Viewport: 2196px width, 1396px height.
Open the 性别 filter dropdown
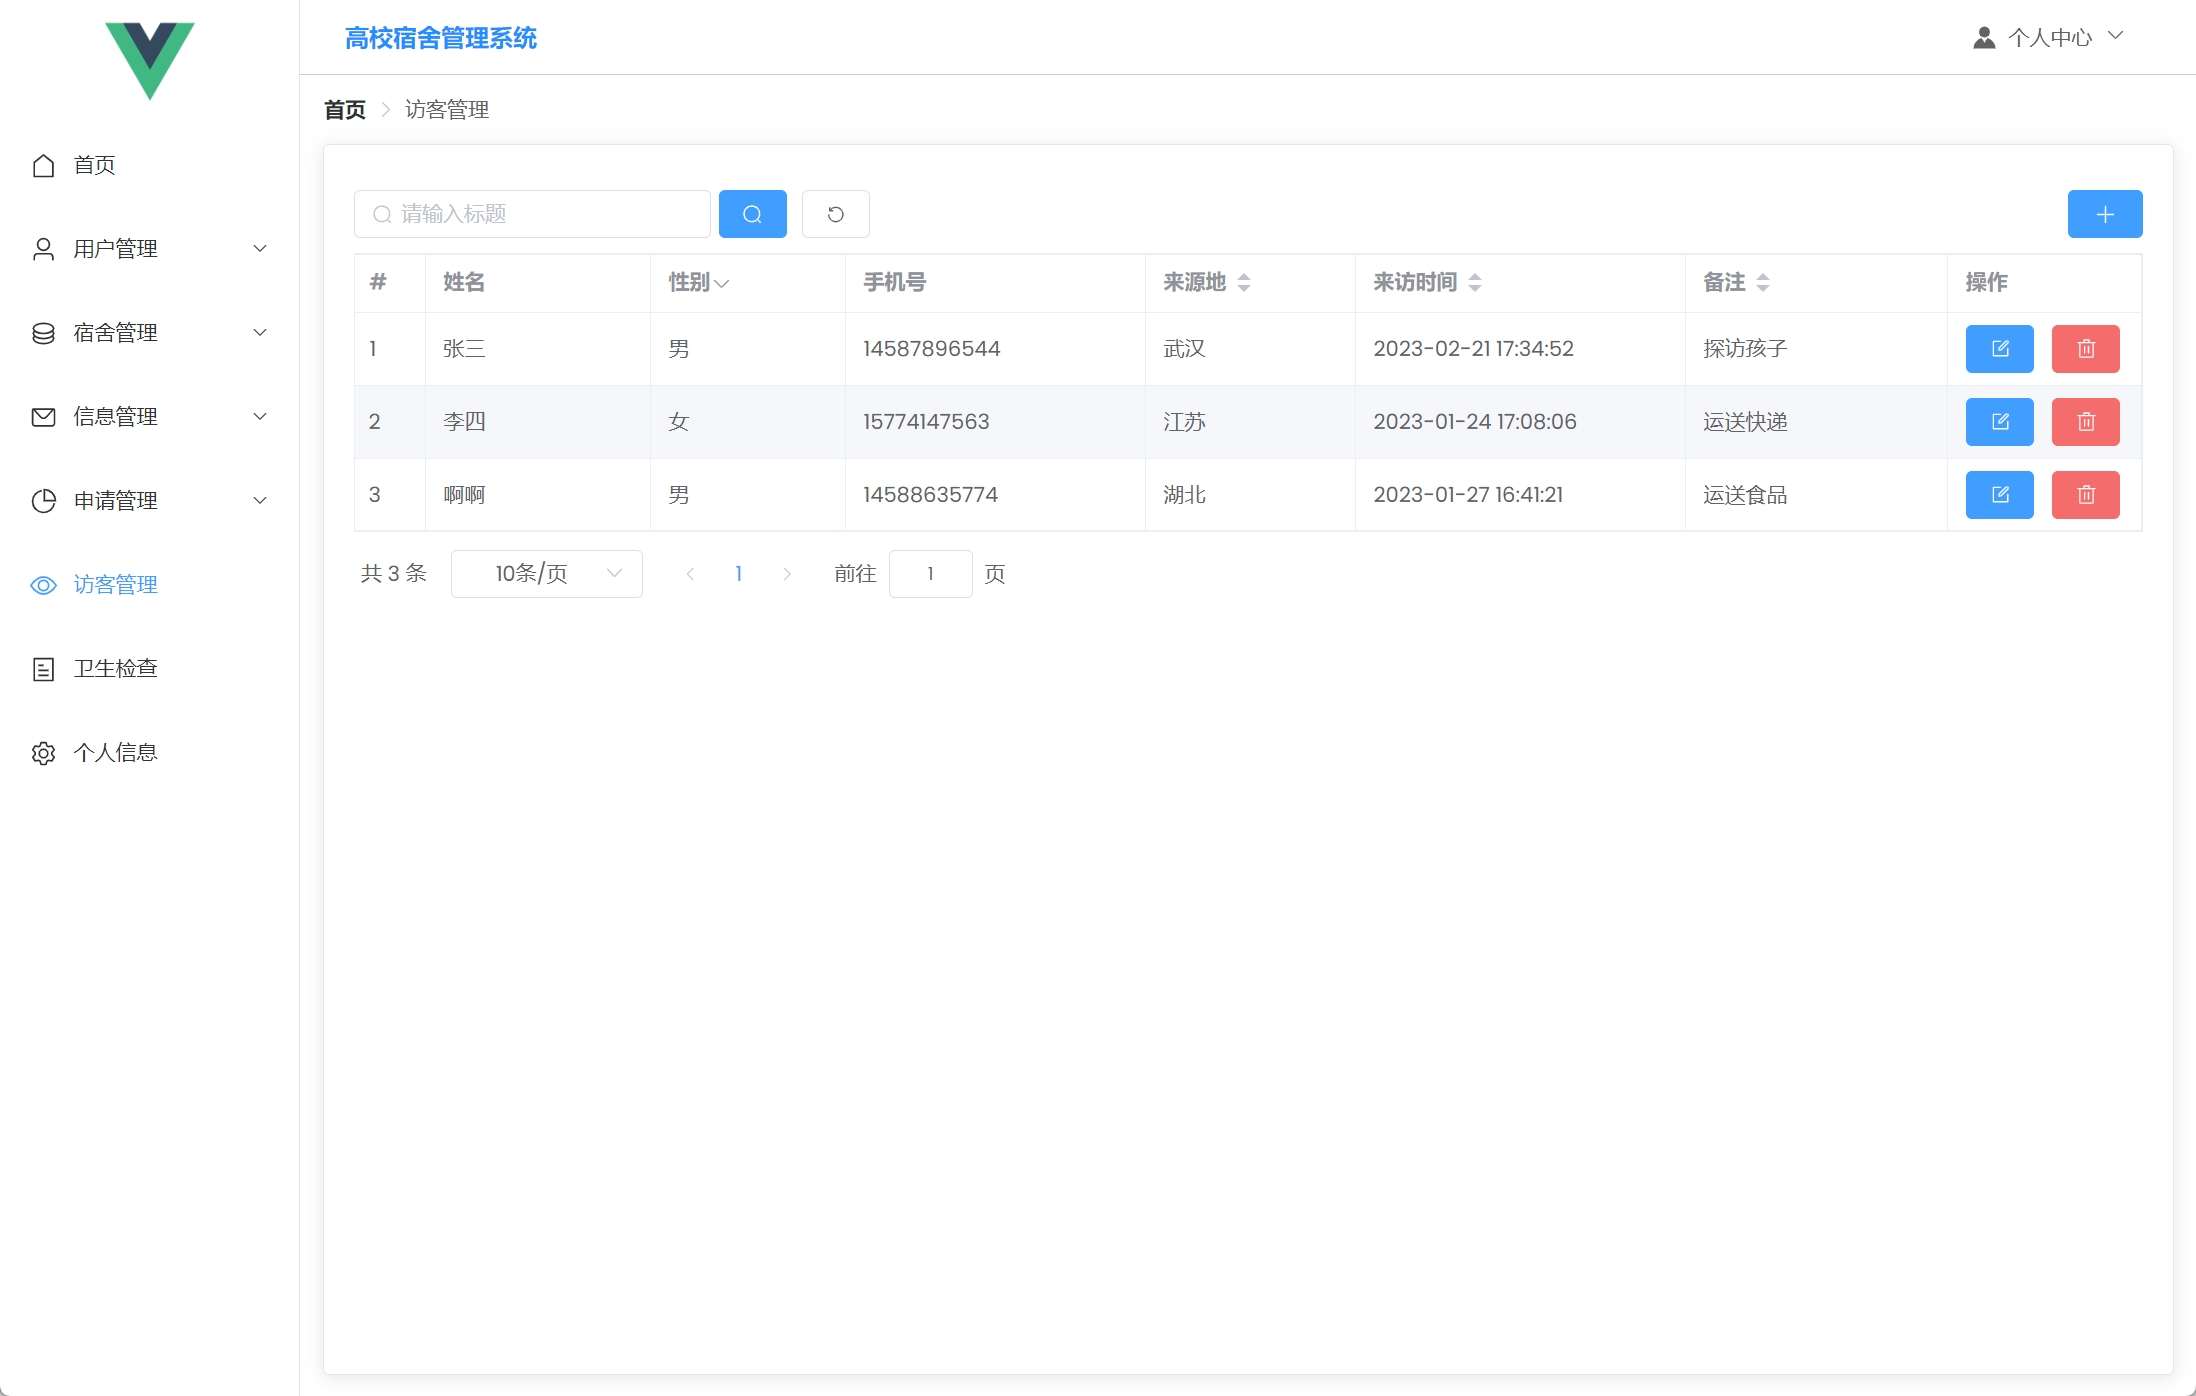coord(721,284)
